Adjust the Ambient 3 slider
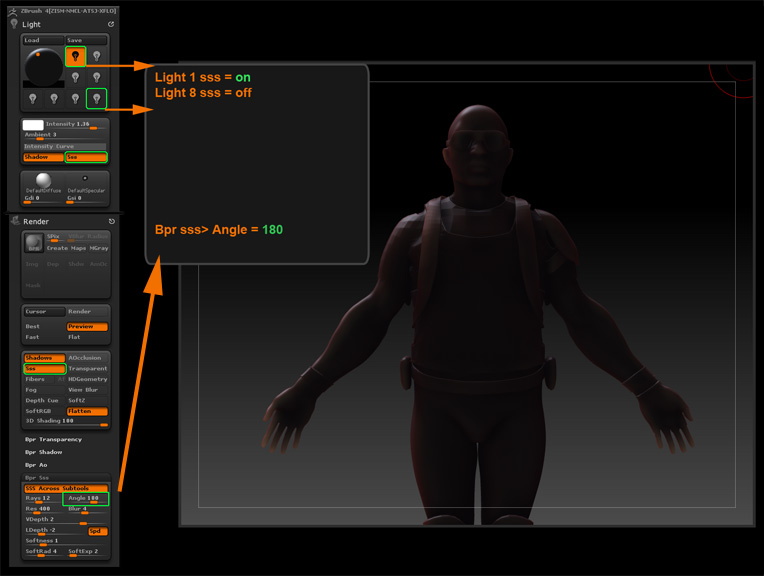Screen dimensions: 764x576 click(65, 135)
